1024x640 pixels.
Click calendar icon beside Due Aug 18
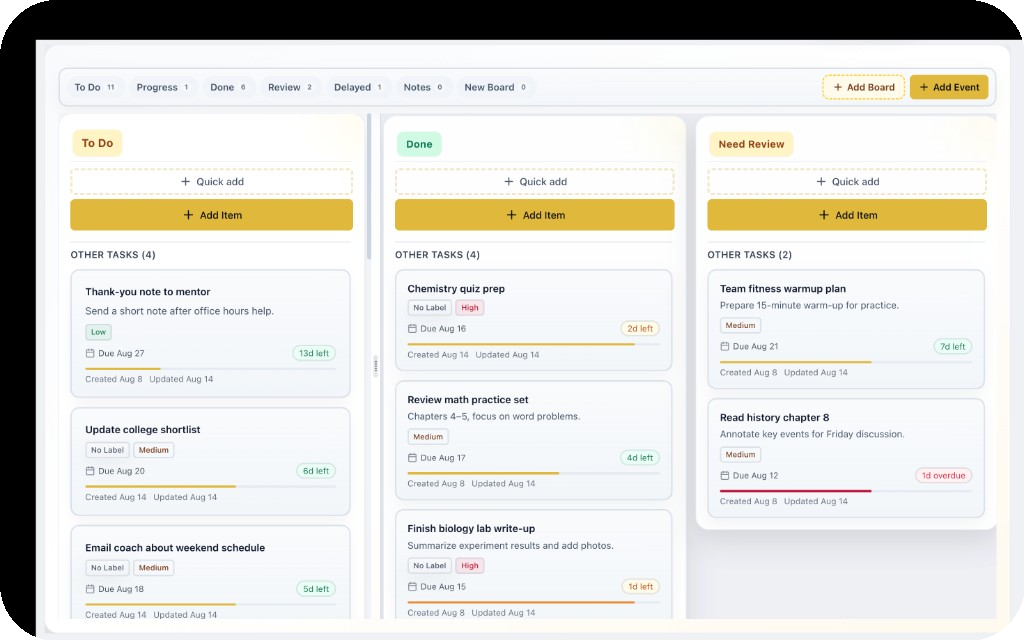[90, 589]
